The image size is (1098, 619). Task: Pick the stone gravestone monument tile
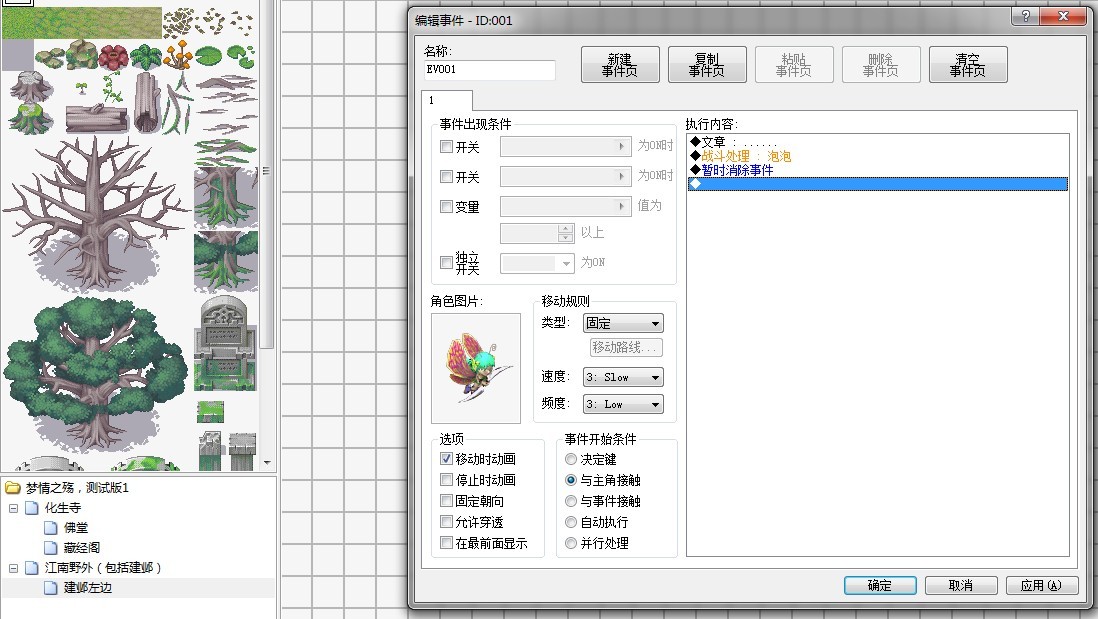(225, 343)
